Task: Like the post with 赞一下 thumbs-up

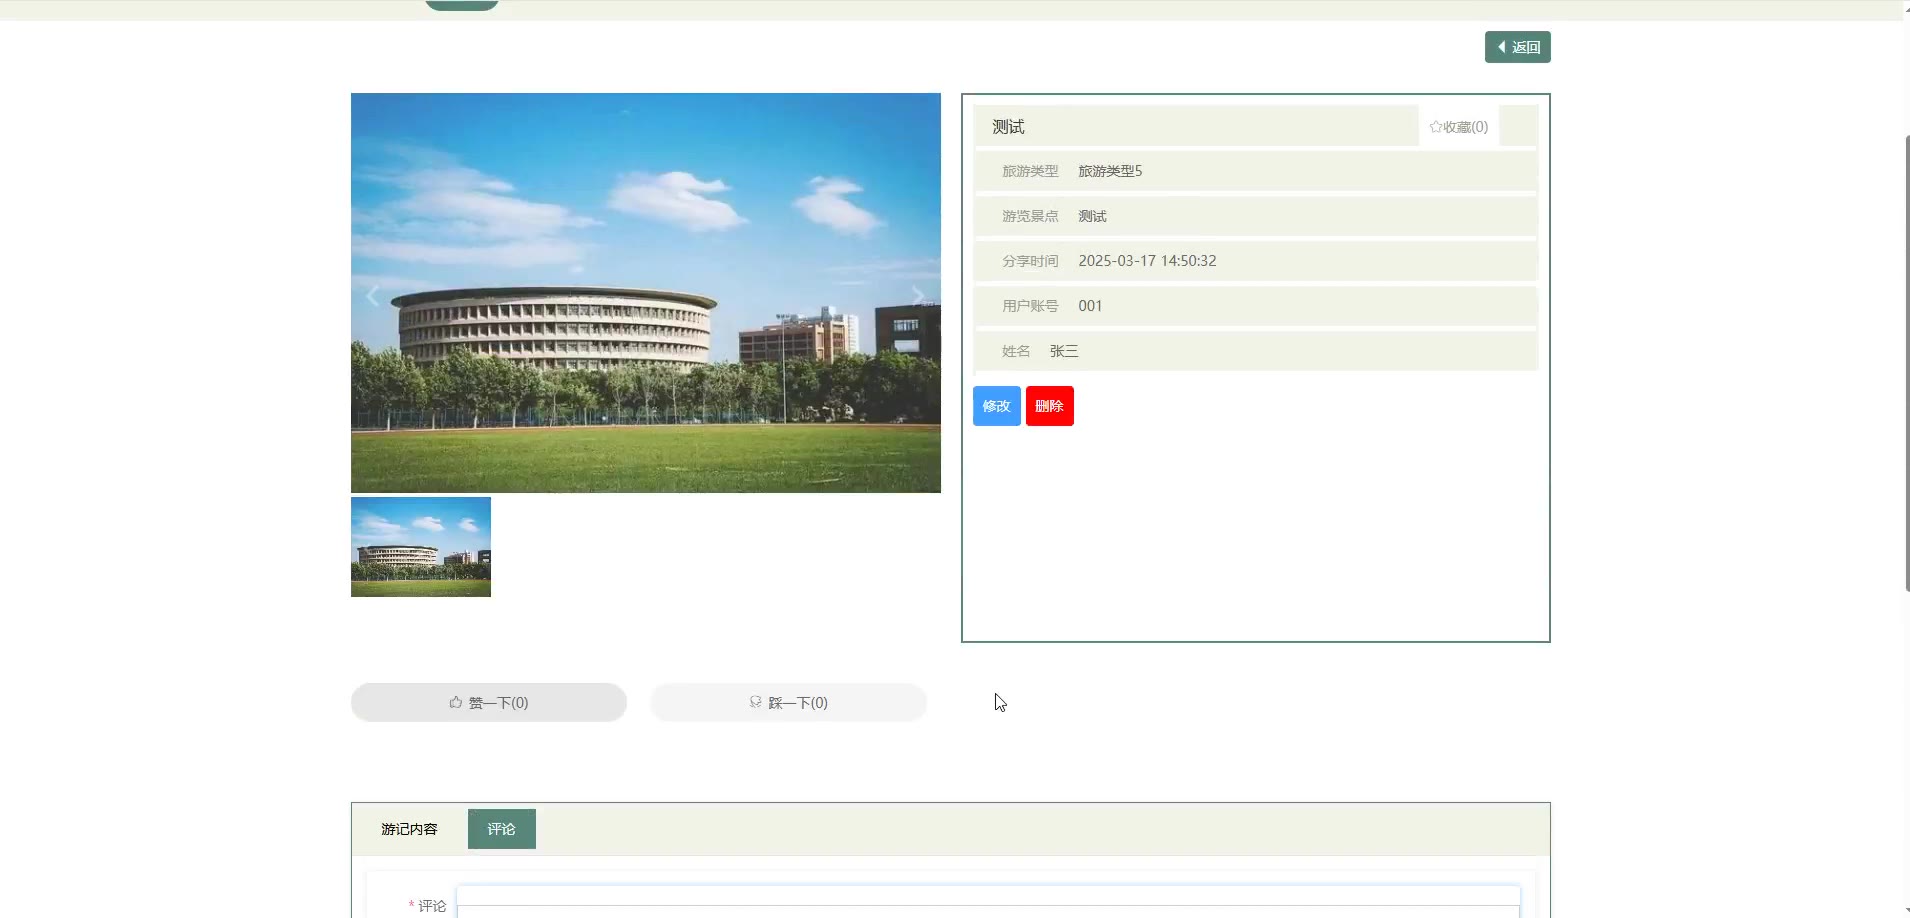Action: coord(488,703)
